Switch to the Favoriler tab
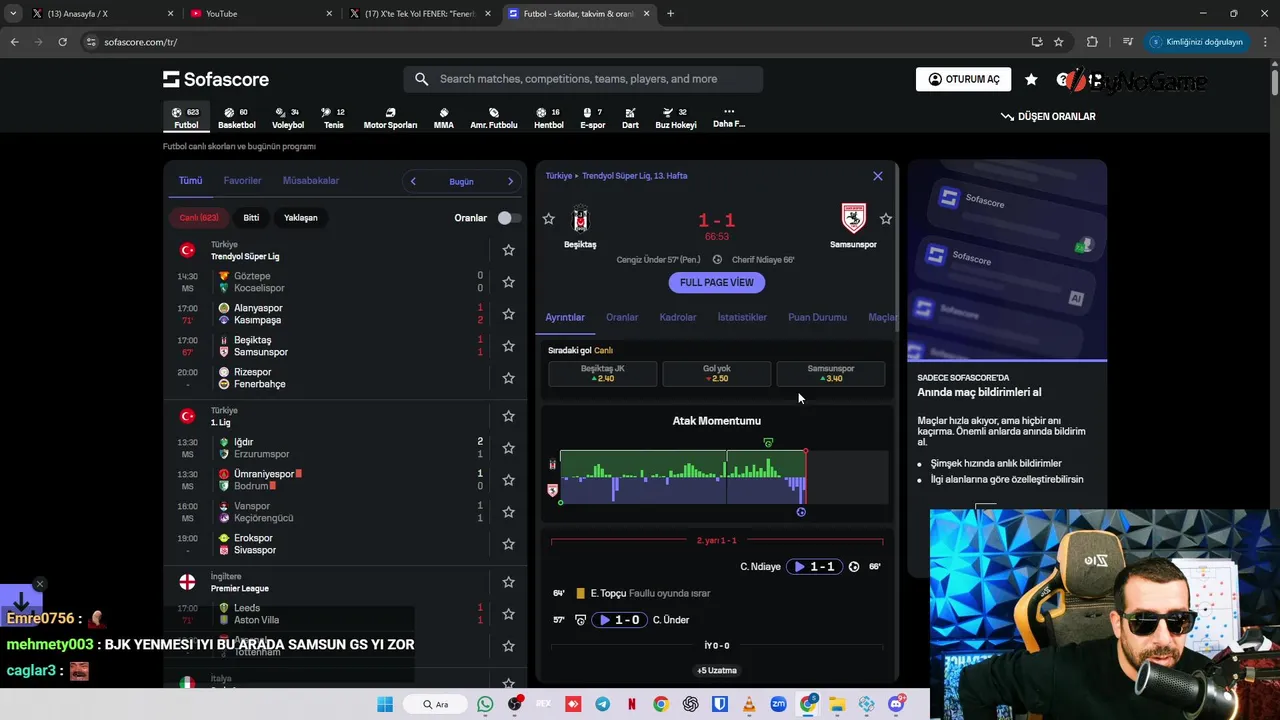The height and width of the screenshot is (720, 1280). pos(242,181)
